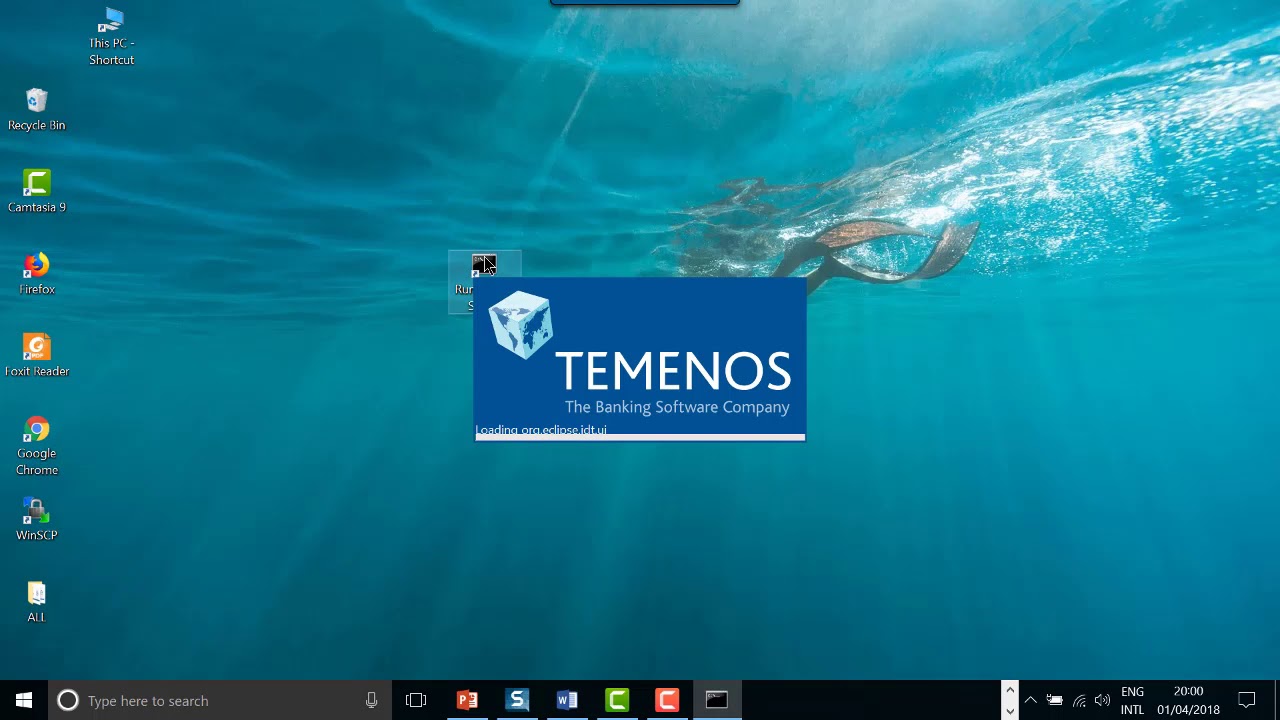The image size is (1280, 720).
Task: Check the battery status icon
Action: 1055,700
